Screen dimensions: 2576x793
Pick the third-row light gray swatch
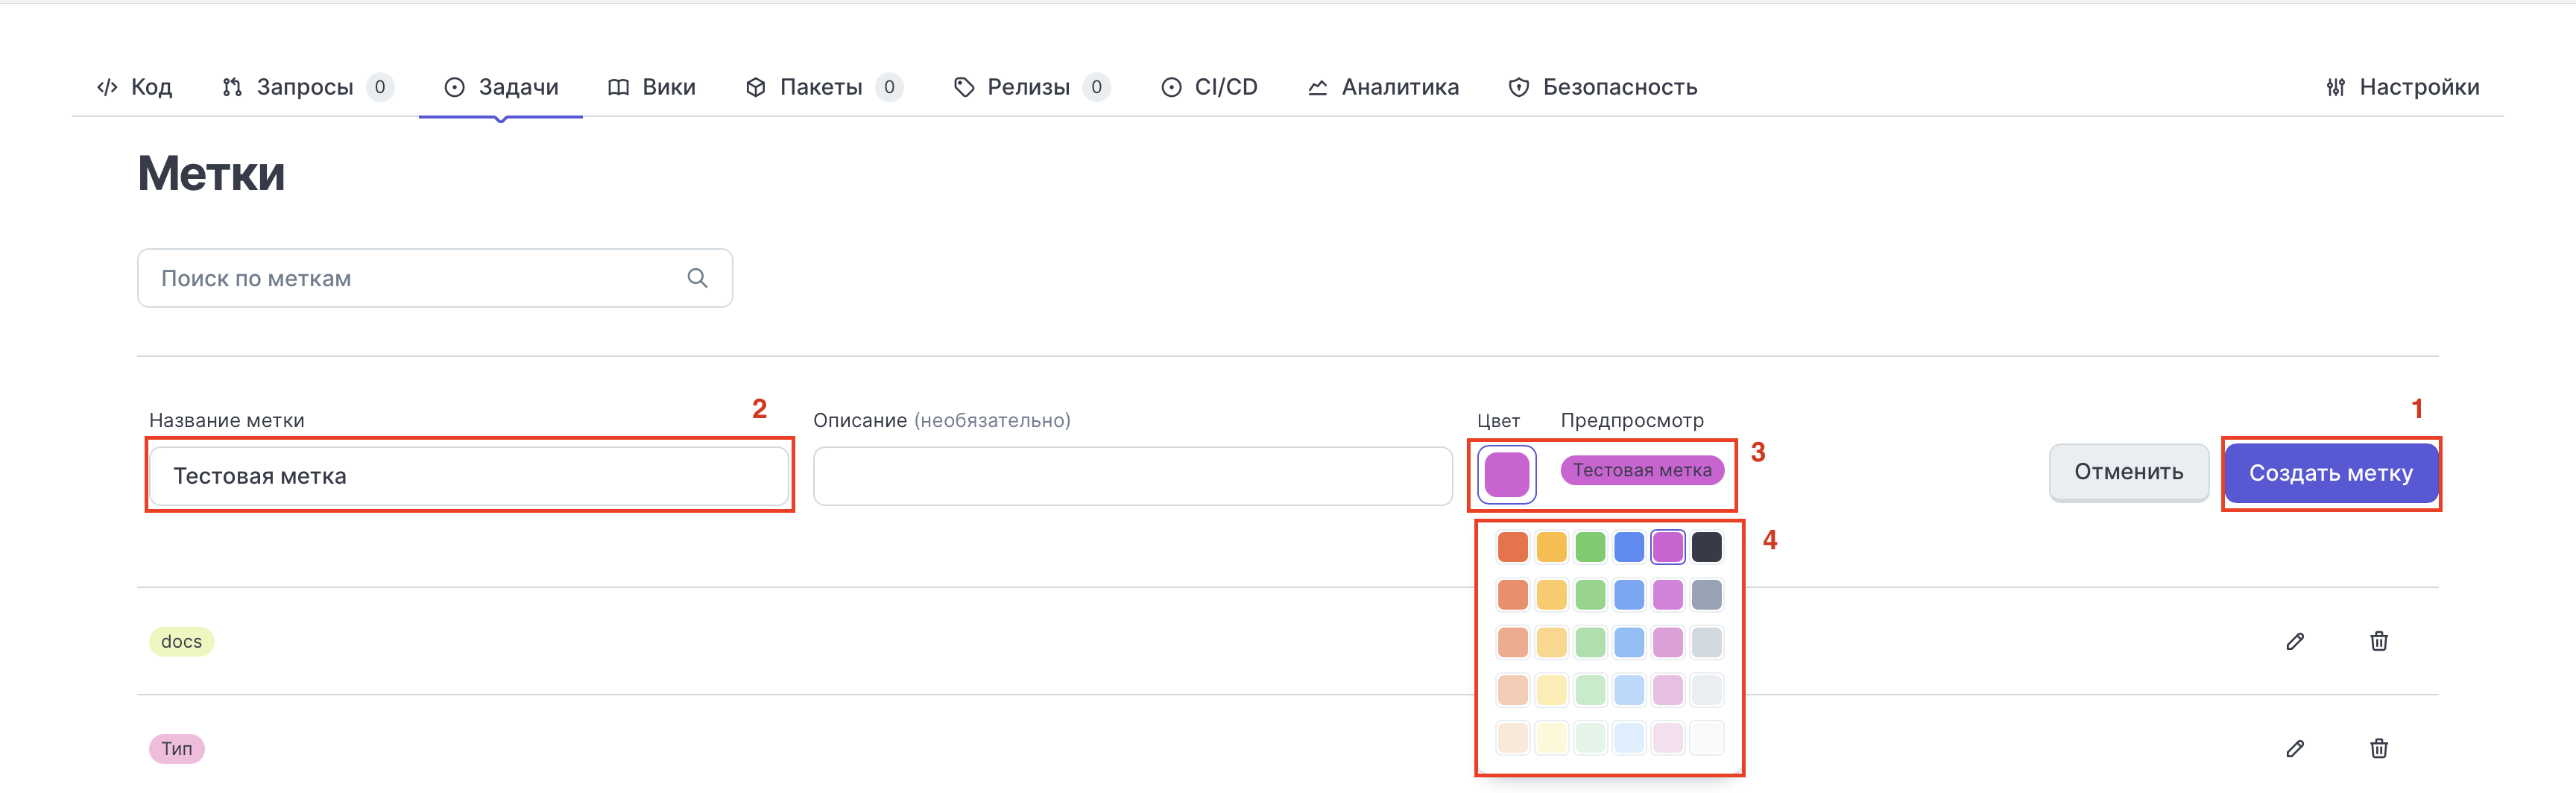[1707, 642]
